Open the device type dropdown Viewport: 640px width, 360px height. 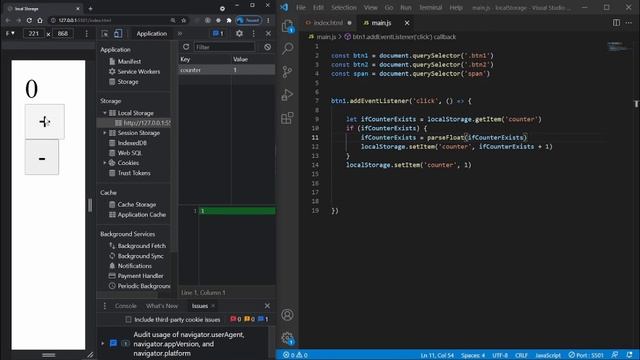(10, 33)
